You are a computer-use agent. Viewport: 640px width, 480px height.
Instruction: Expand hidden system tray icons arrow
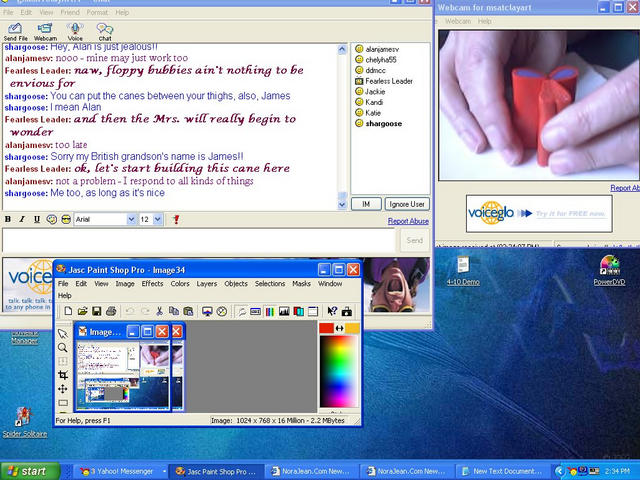click(560, 471)
